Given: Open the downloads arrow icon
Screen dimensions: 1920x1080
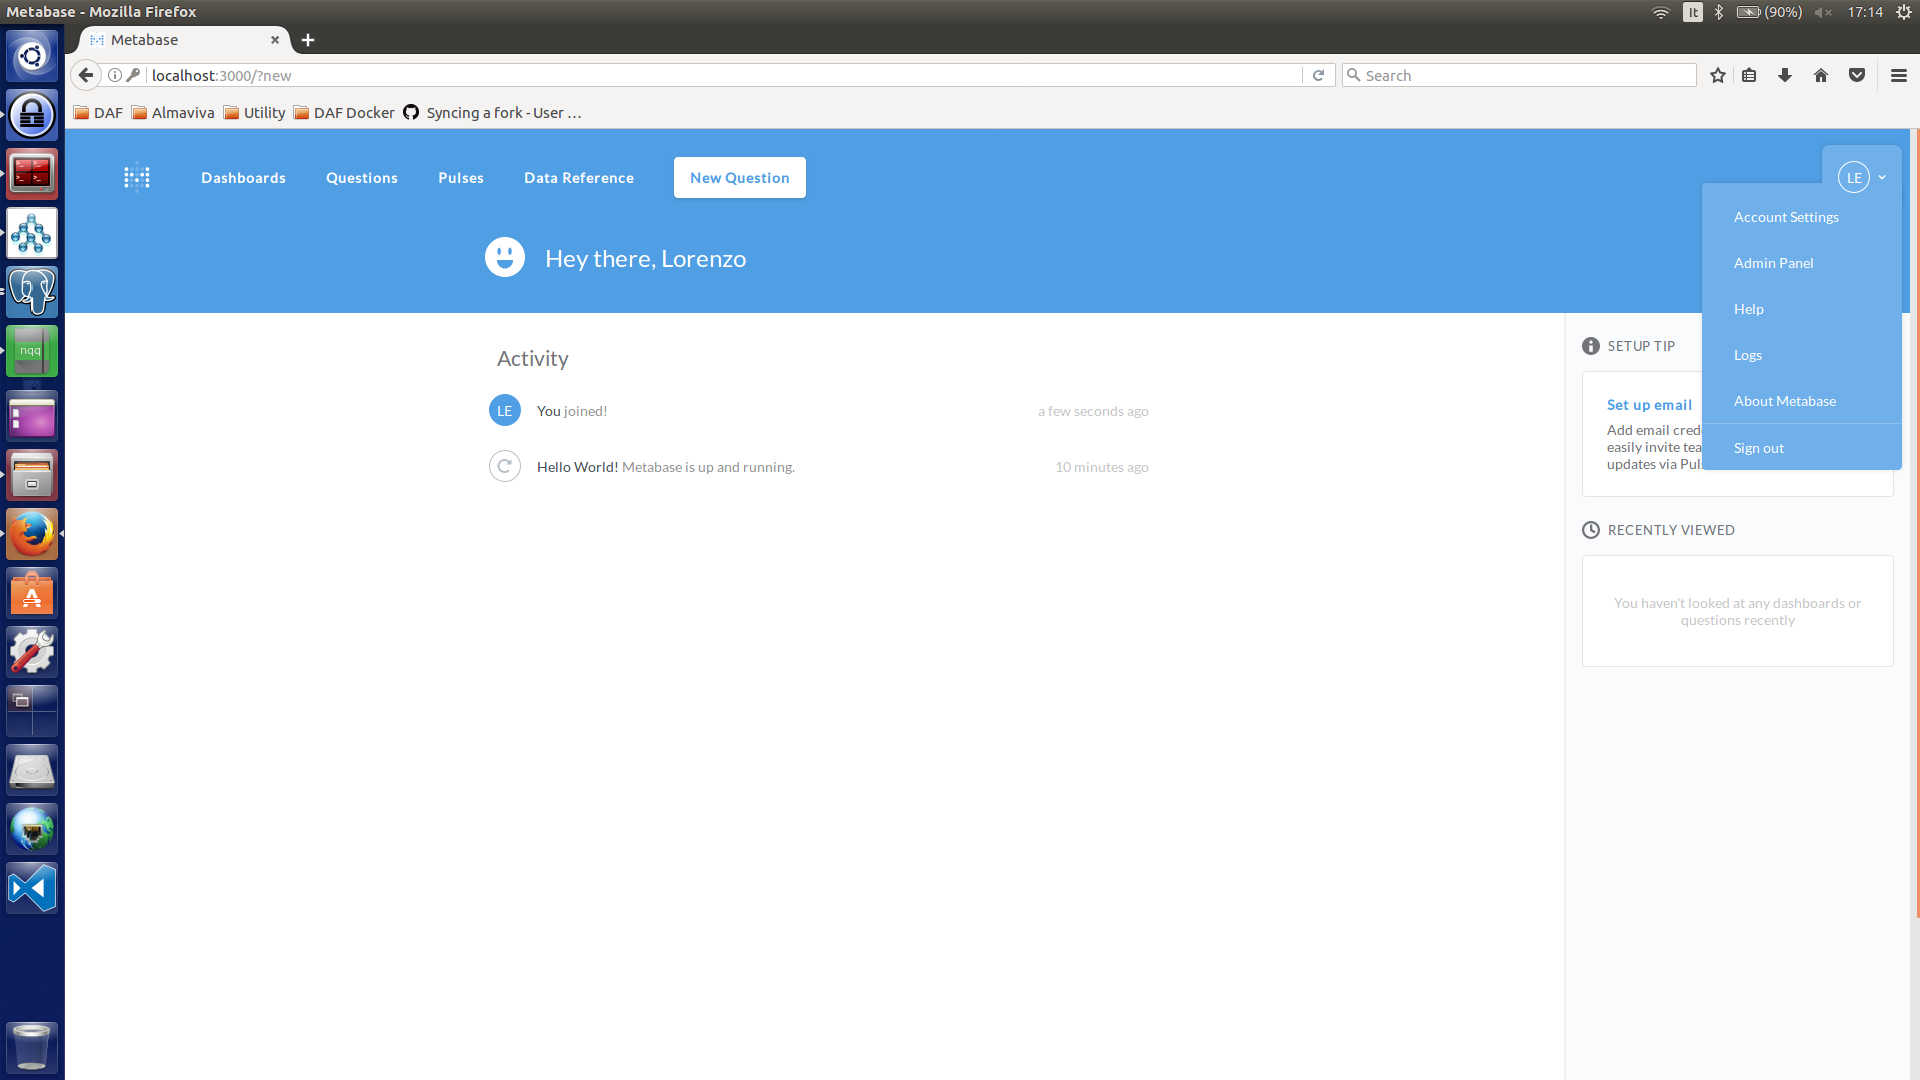Looking at the screenshot, I should [1785, 75].
